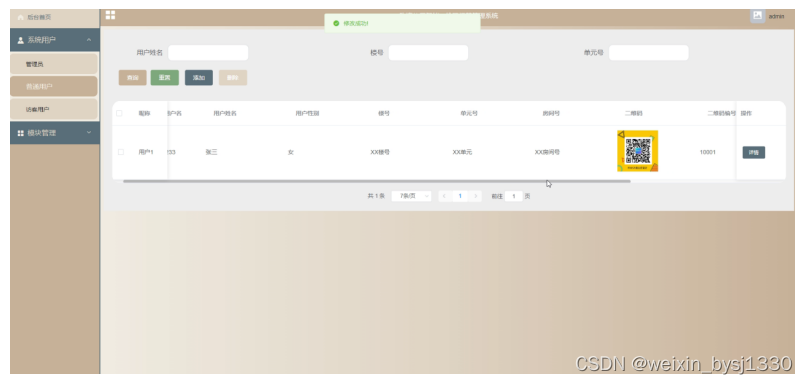Click page number 1 in pagination
808x384 pixels.
click(x=460, y=196)
